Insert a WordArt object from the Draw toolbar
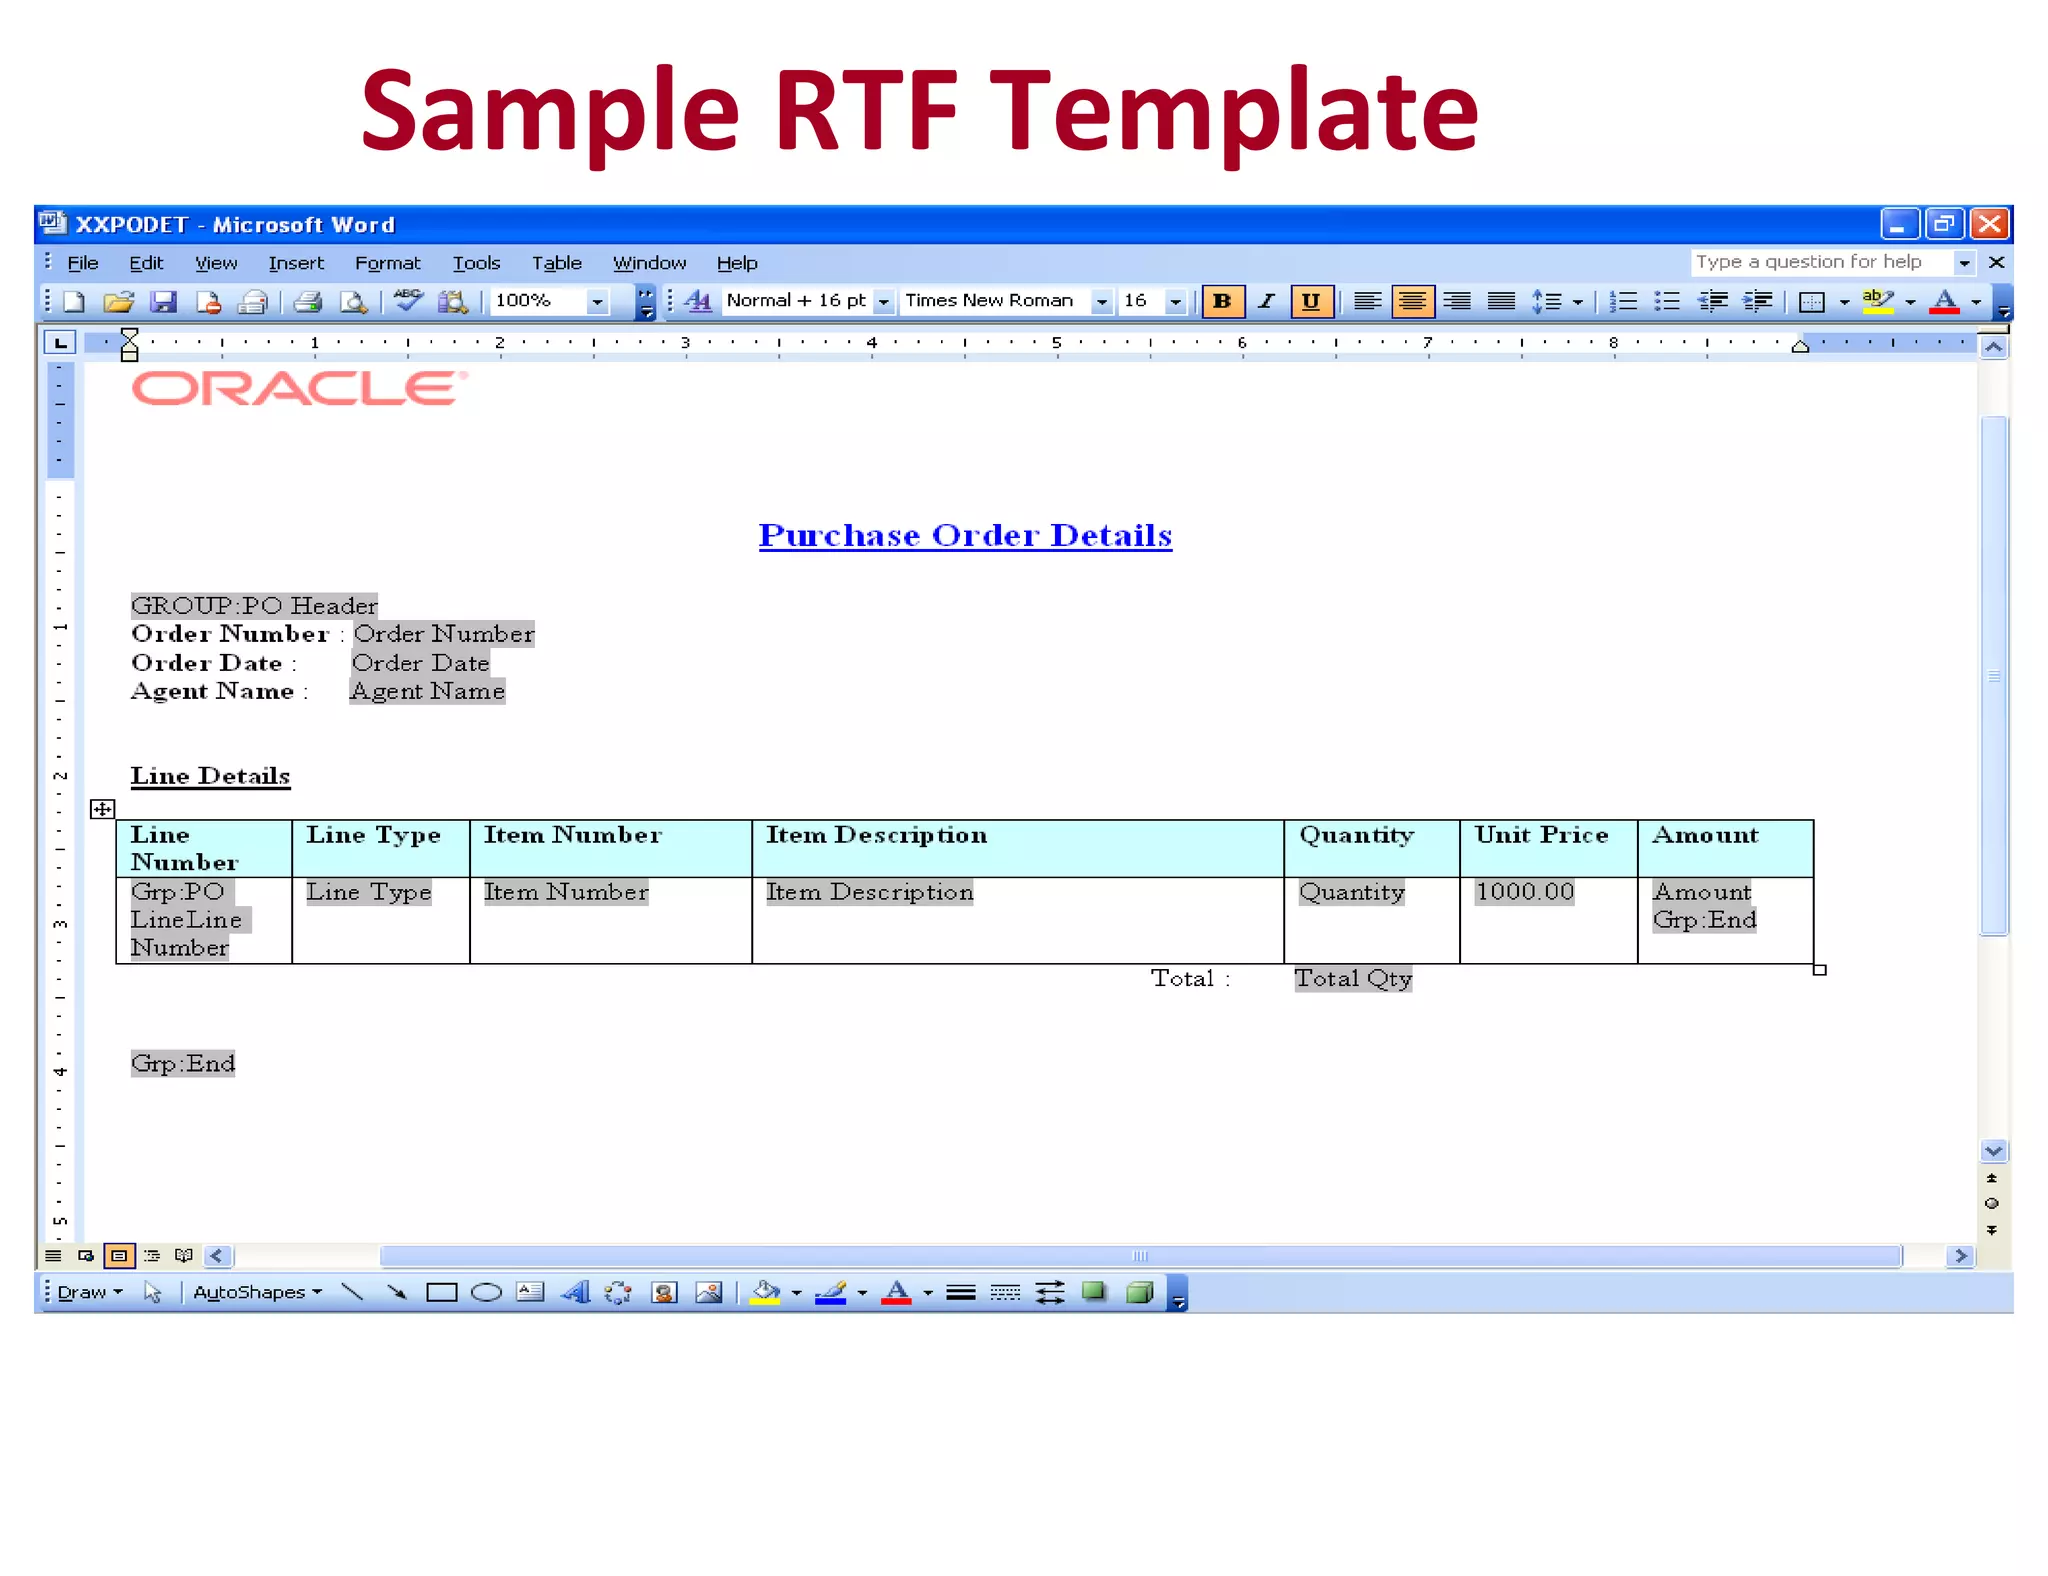 [x=575, y=1292]
